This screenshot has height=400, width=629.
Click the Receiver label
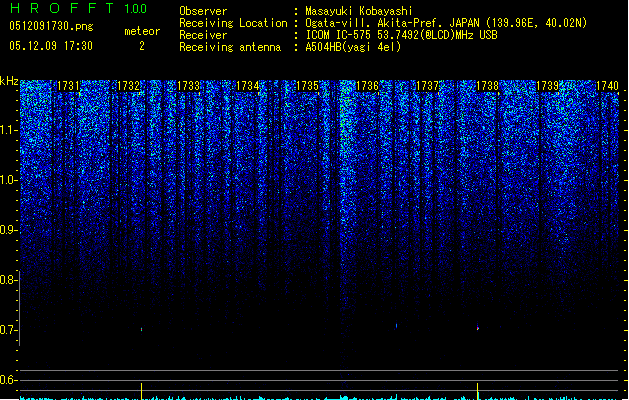[203, 35]
